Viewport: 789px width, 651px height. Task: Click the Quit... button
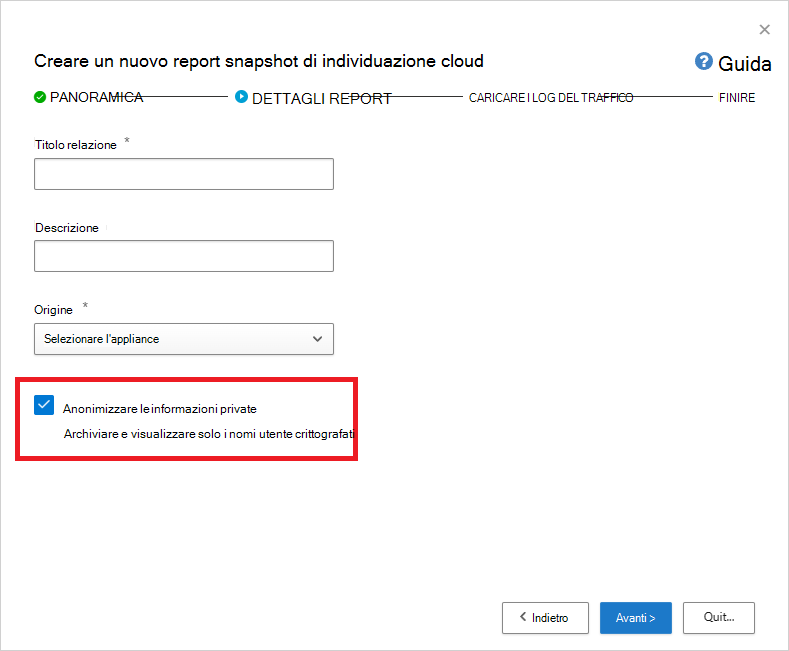tap(719, 618)
